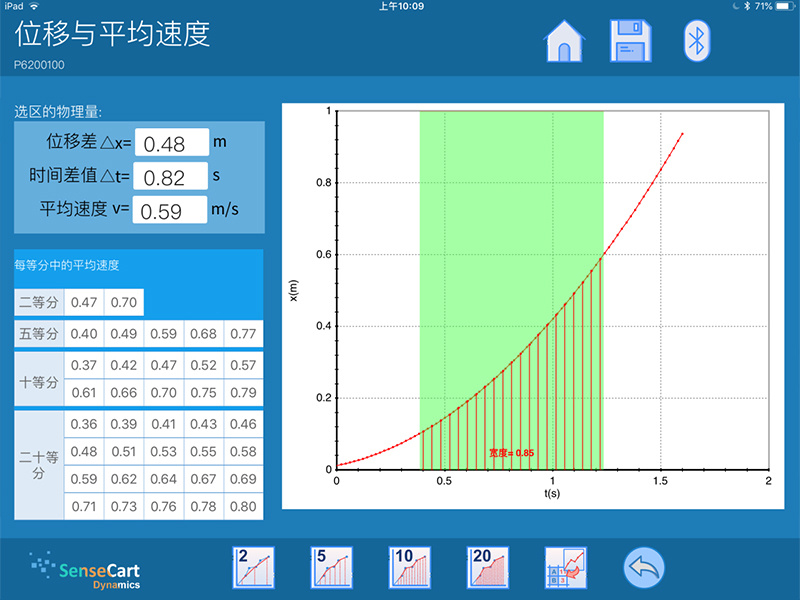
Task: Tap the 五等分 row header
Action: point(39,334)
